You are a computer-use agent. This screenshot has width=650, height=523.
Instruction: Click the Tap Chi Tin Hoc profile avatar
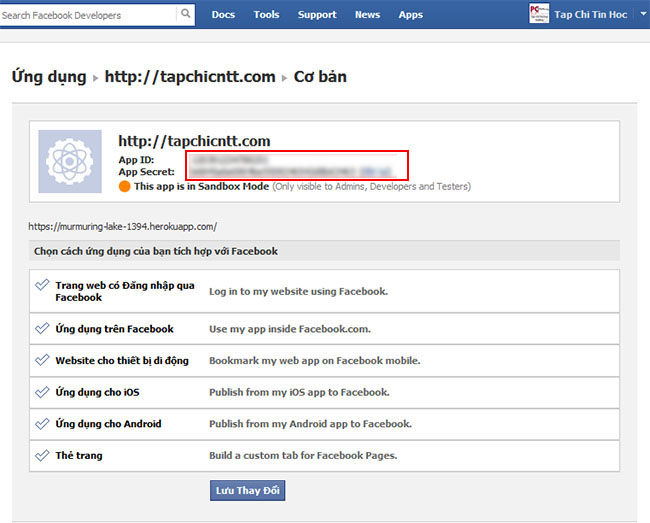pyautogui.click(x=539, y=14)
